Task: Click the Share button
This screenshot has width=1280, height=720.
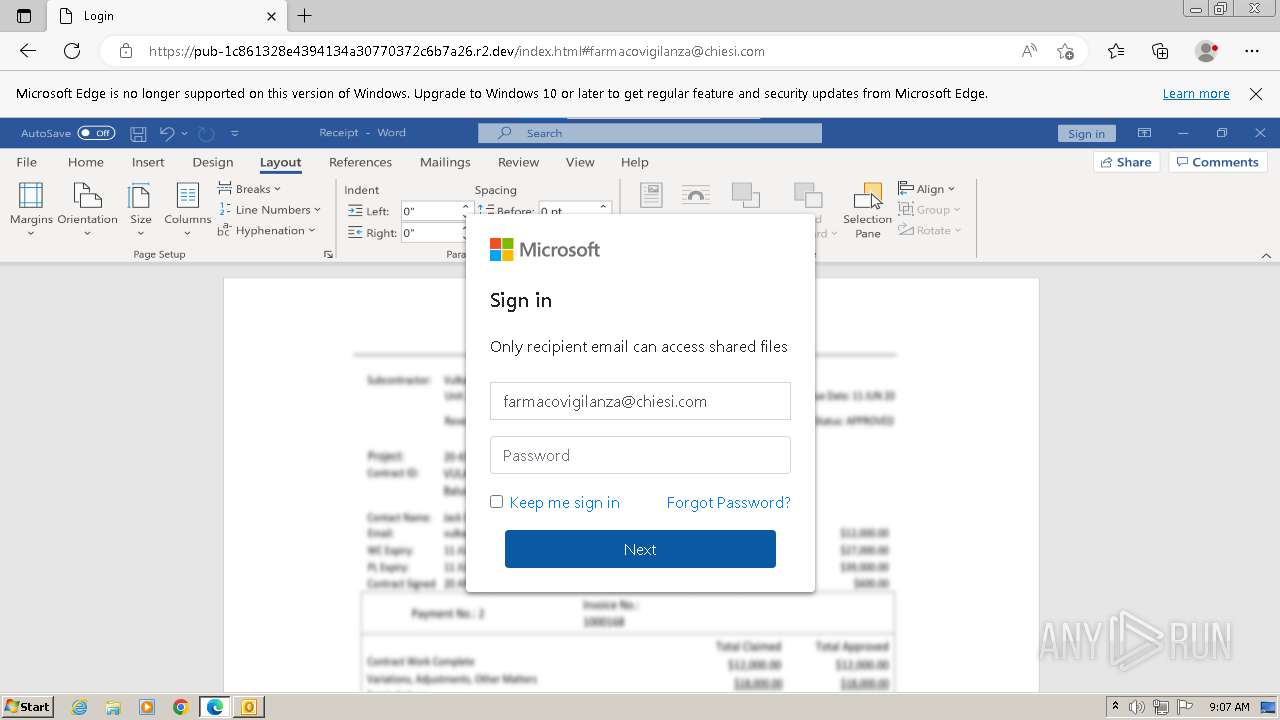Action: pos(1126,162)
